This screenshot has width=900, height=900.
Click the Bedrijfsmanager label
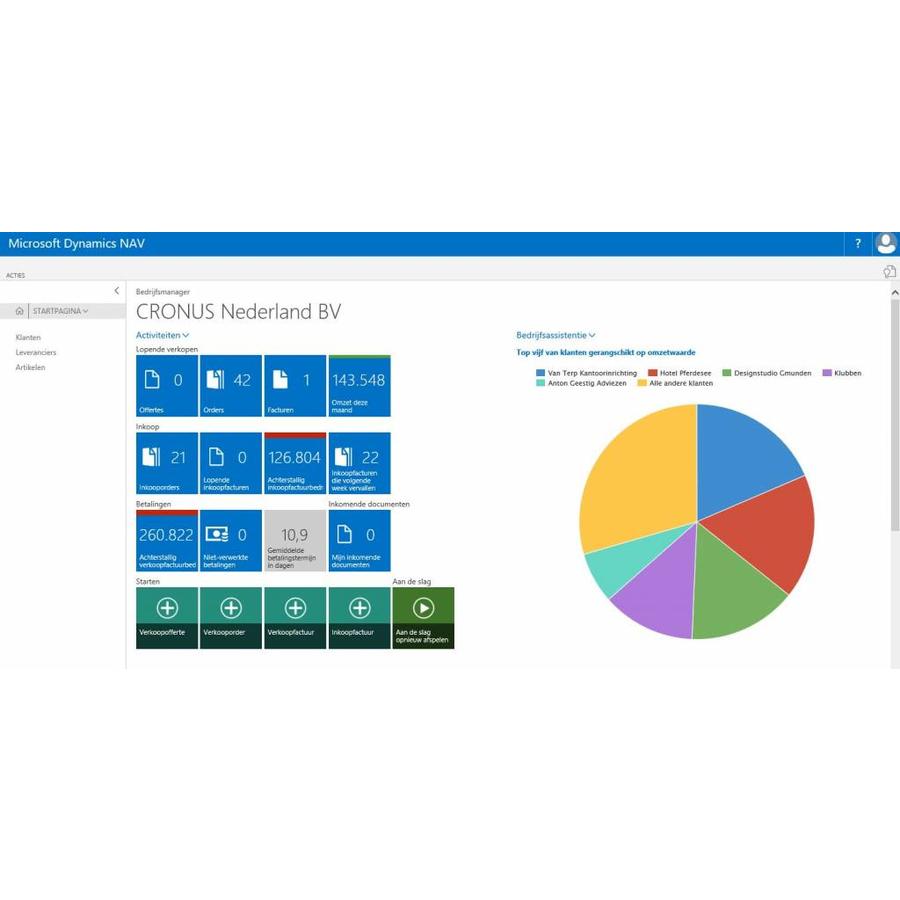[162, 292]
